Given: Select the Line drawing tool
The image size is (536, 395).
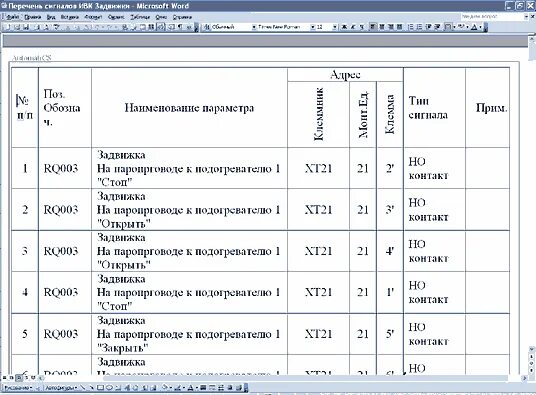Looking at the screenshot, I should [83, 387].
